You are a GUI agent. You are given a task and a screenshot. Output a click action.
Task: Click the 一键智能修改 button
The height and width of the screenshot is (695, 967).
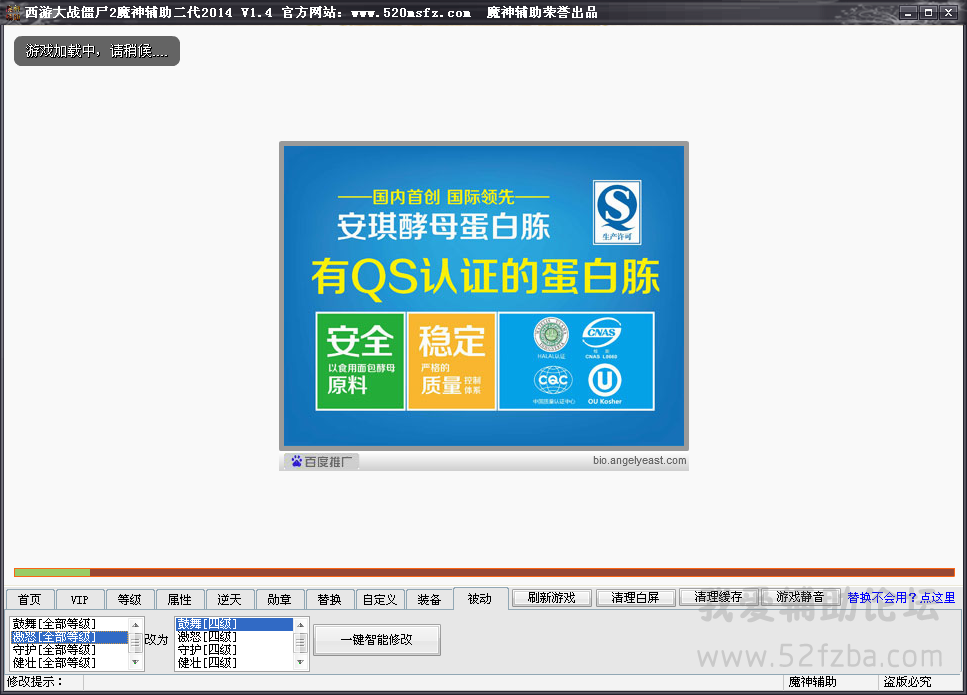click(x=376, y=640)
